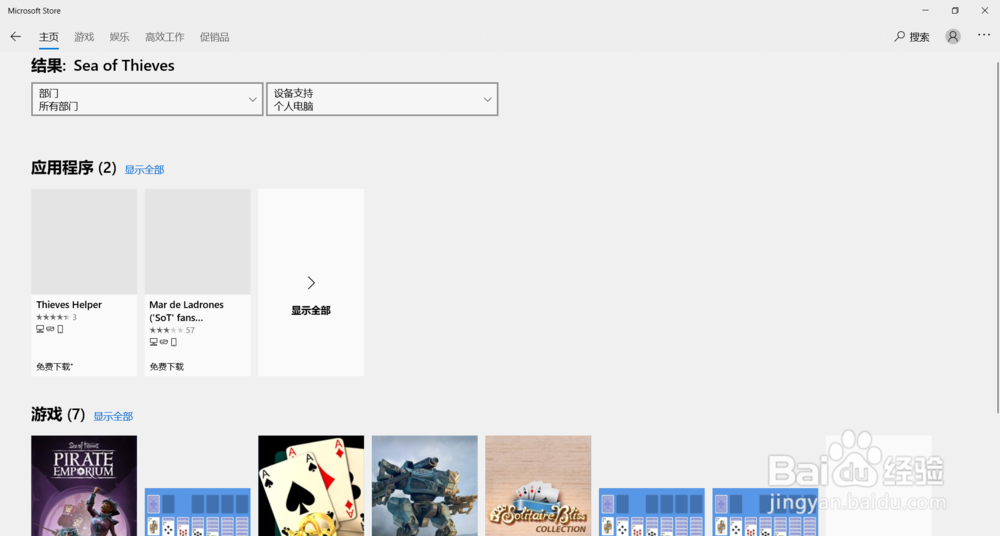Open Pirate Emporium game tile
This screenshot has height=536, width=1000.
click(84, 486)
